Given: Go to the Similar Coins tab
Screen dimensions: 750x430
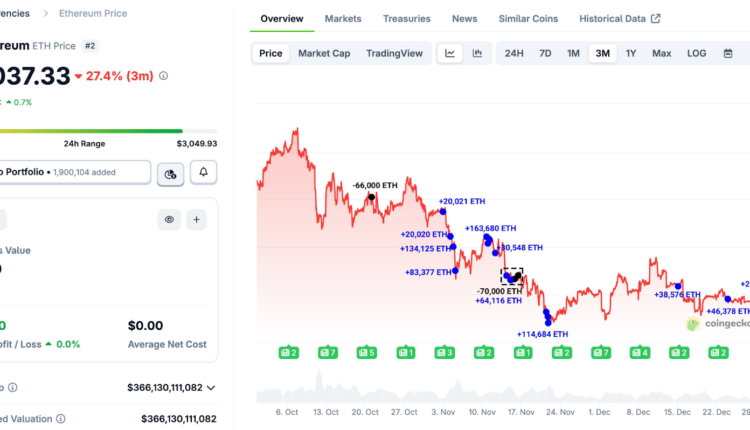Looking at the screenshot, I should point(529,18).
